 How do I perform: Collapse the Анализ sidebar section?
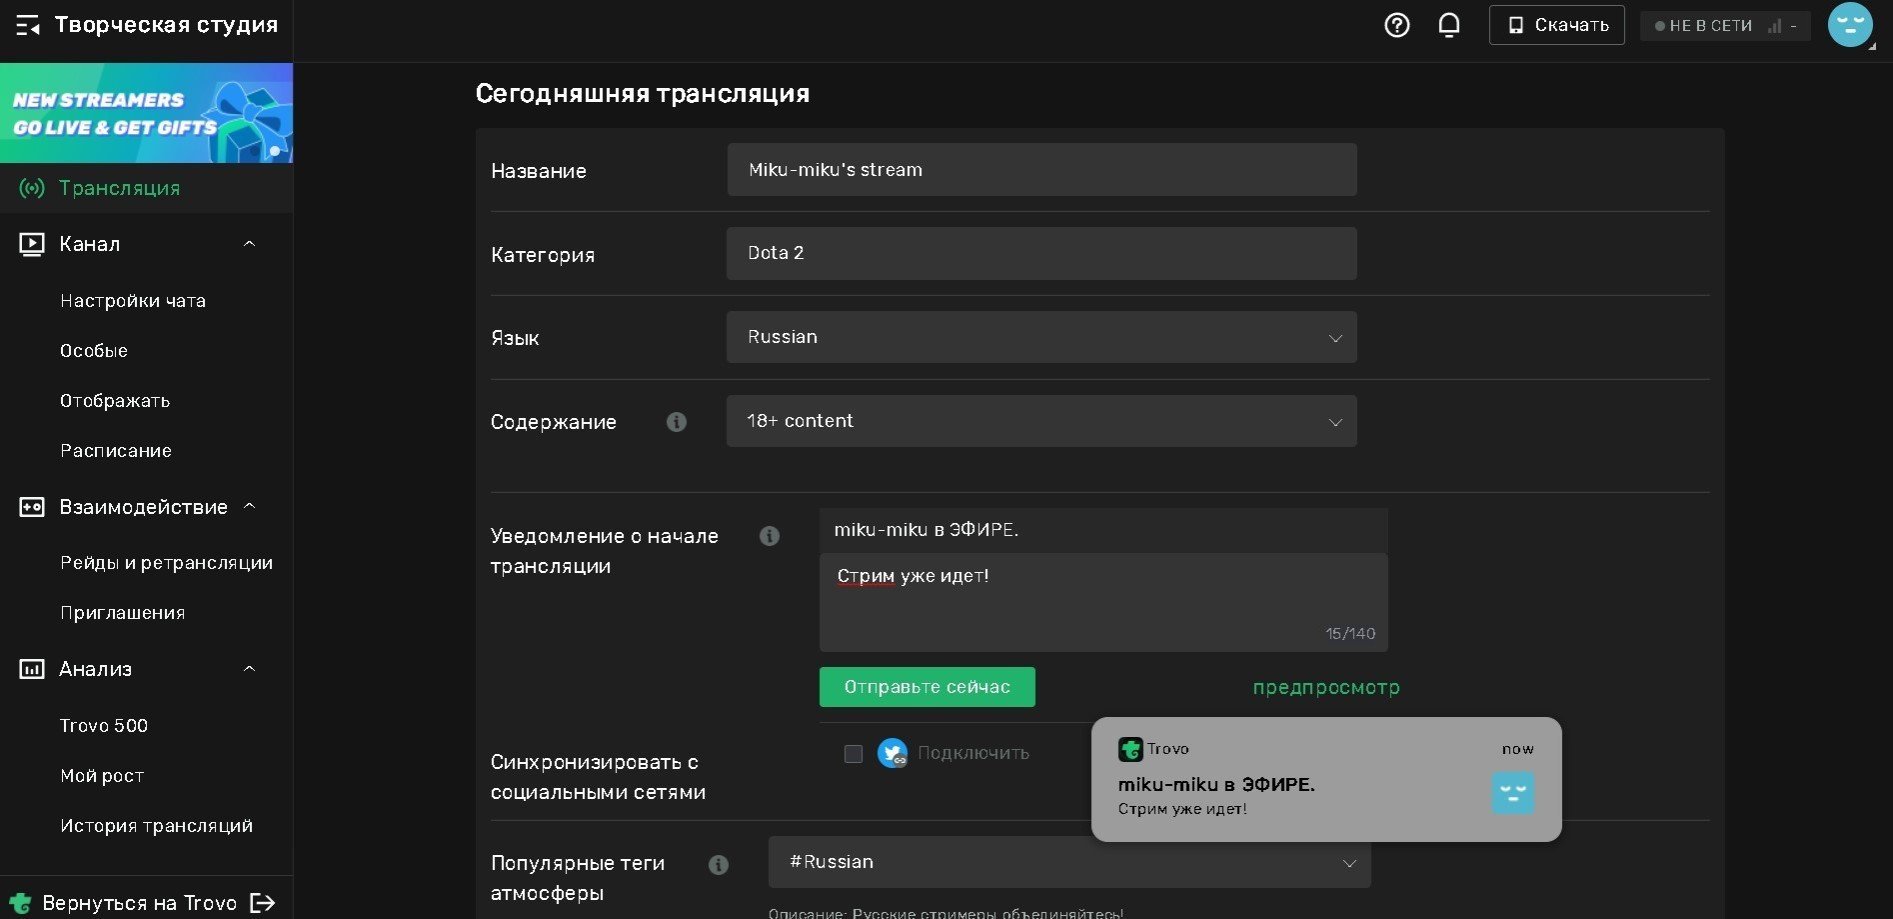[x=250, y=669]
